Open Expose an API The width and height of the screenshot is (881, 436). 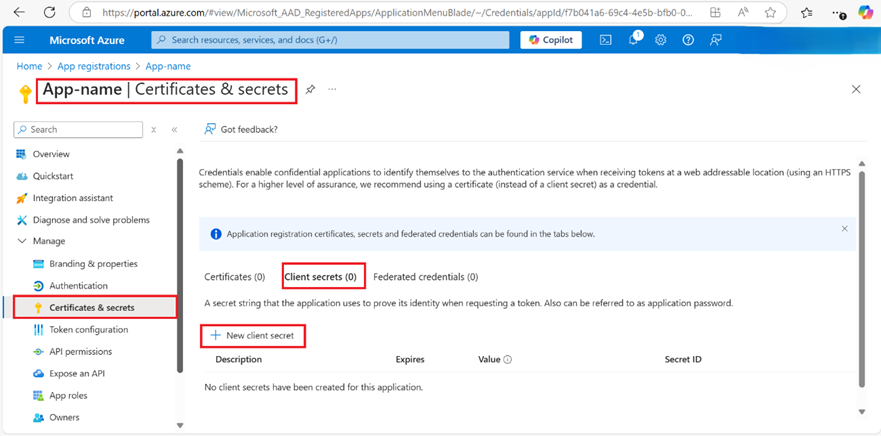(x=77, y=373)
